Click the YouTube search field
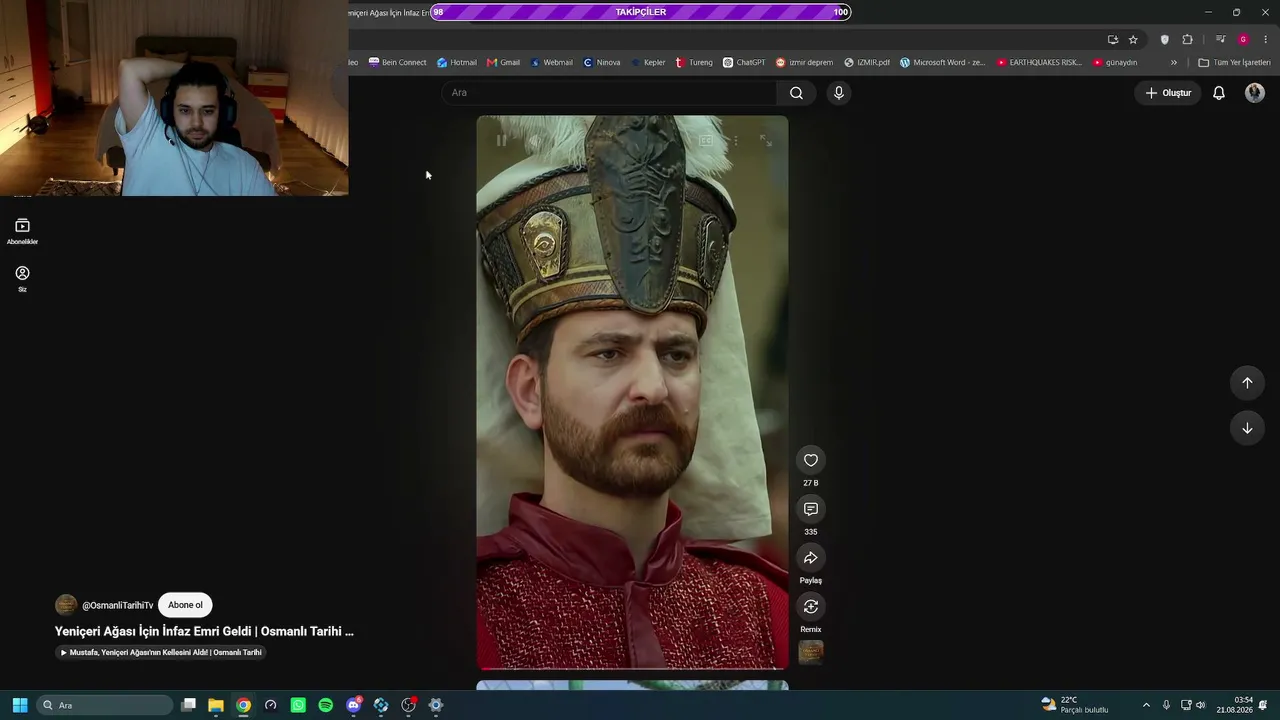This screenshot has width=1280, height=720. coord(609,93)
